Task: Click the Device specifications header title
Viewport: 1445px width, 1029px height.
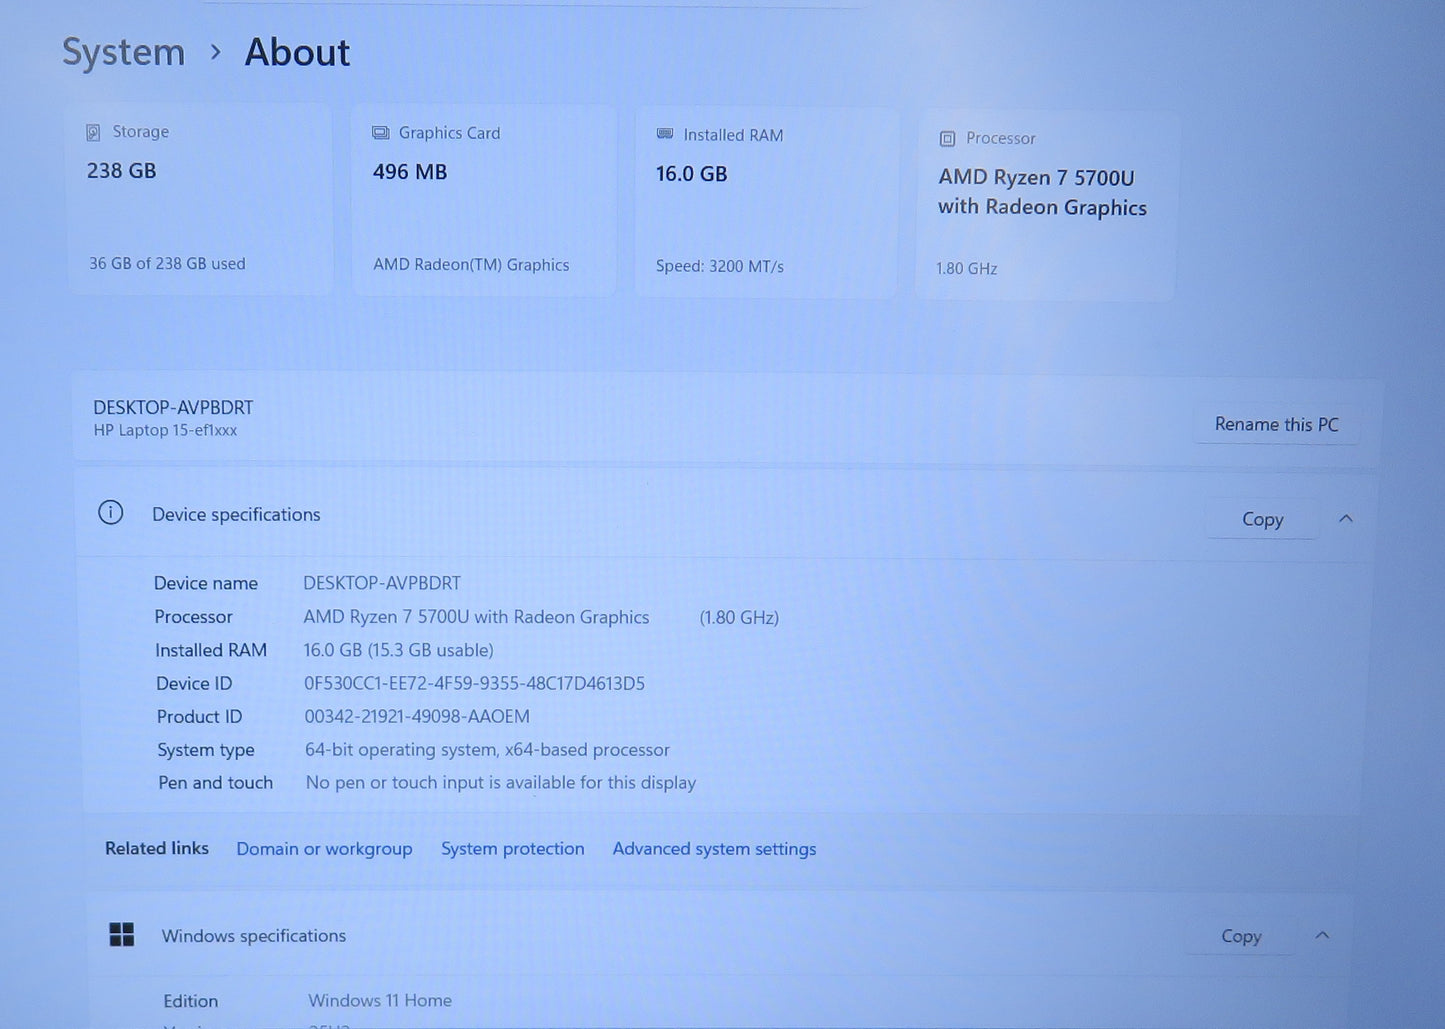Action: (x=236, y=514)
